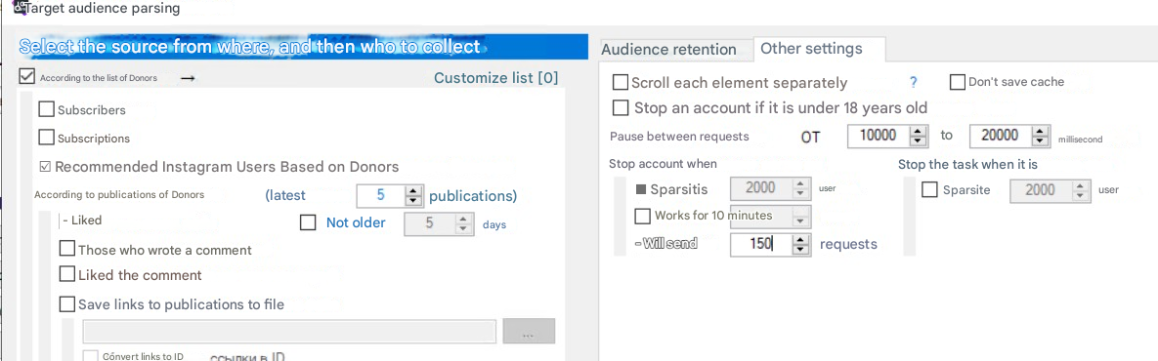Click the browse button next to file path
This screenshot has width=1158, height=361.
528,331
